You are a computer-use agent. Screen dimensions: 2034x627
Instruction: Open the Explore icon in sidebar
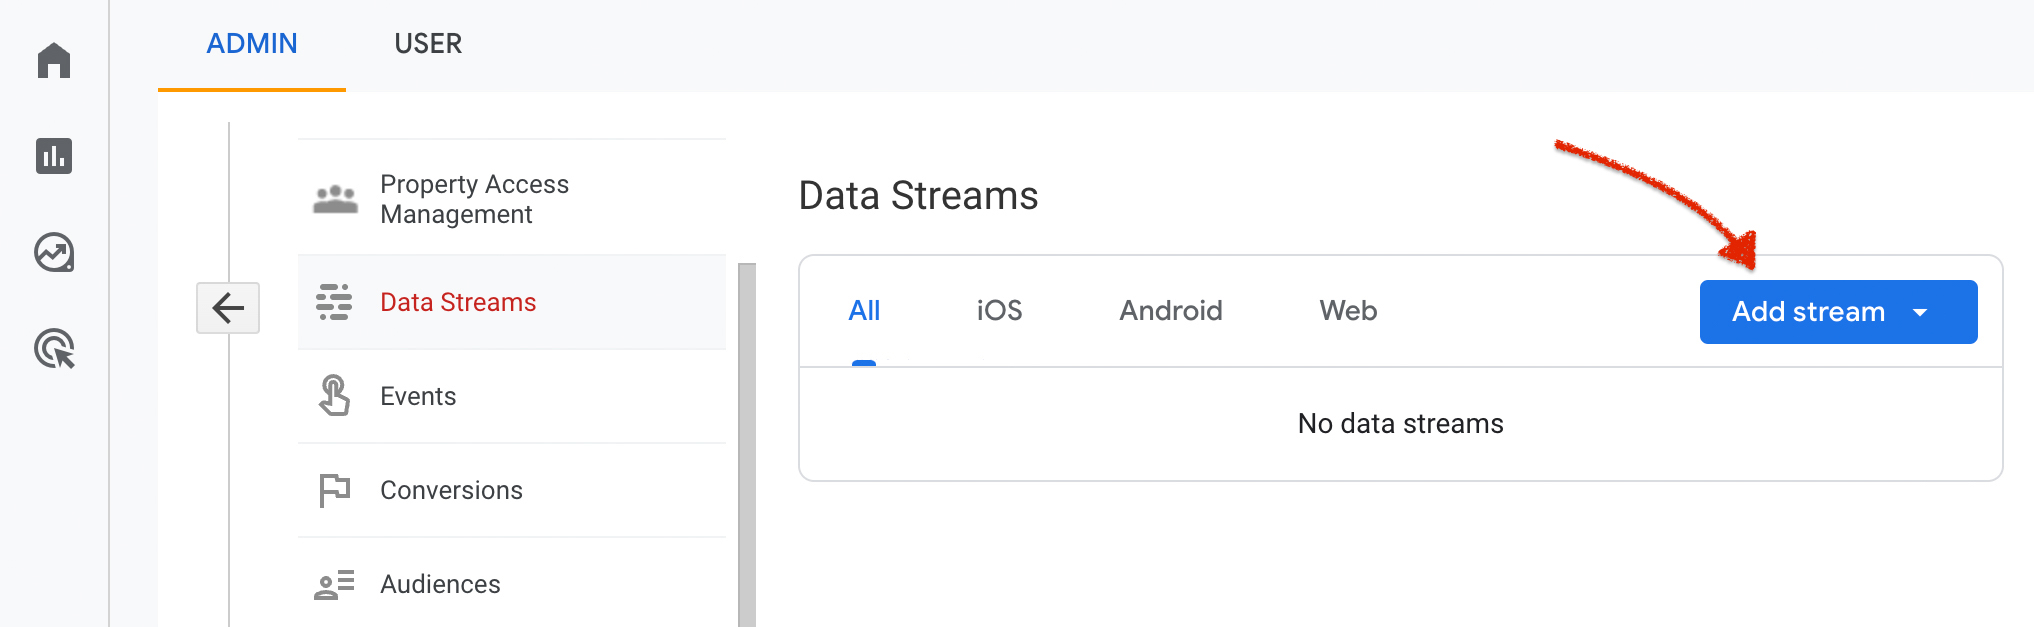pyautogui.click(x=54, y=252)
